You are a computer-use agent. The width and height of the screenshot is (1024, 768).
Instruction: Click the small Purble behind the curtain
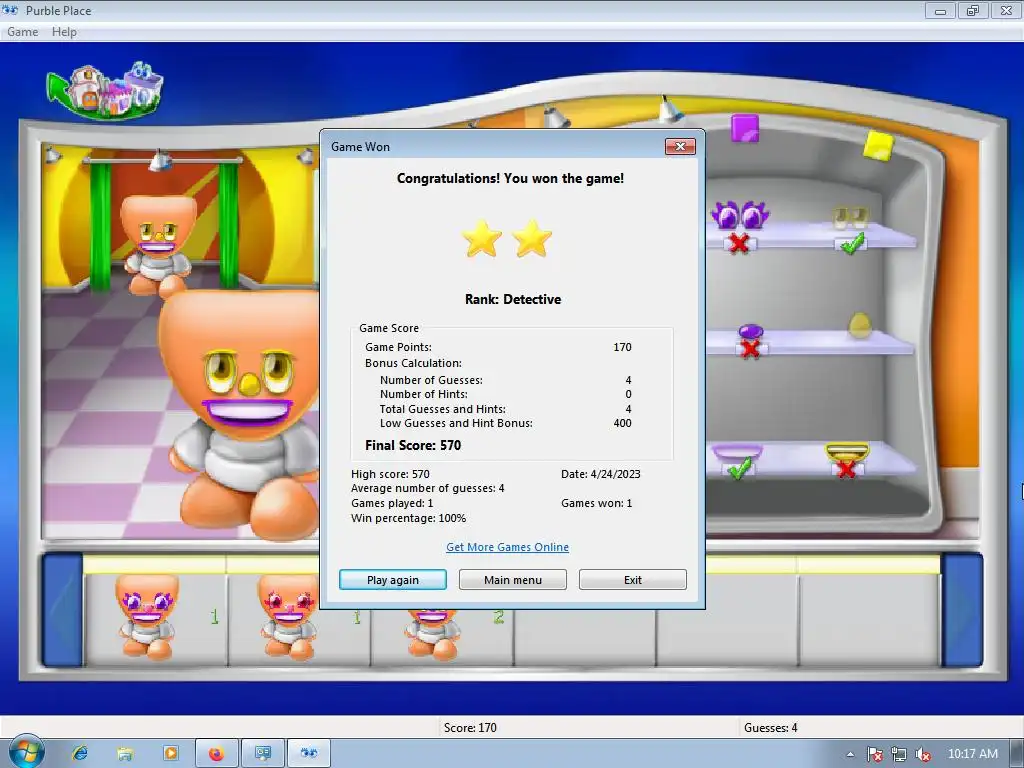pos(158,246)
